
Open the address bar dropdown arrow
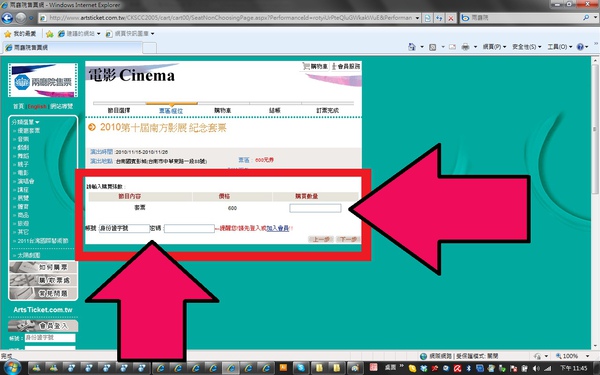pyautogui.click(x=417, y=18)
